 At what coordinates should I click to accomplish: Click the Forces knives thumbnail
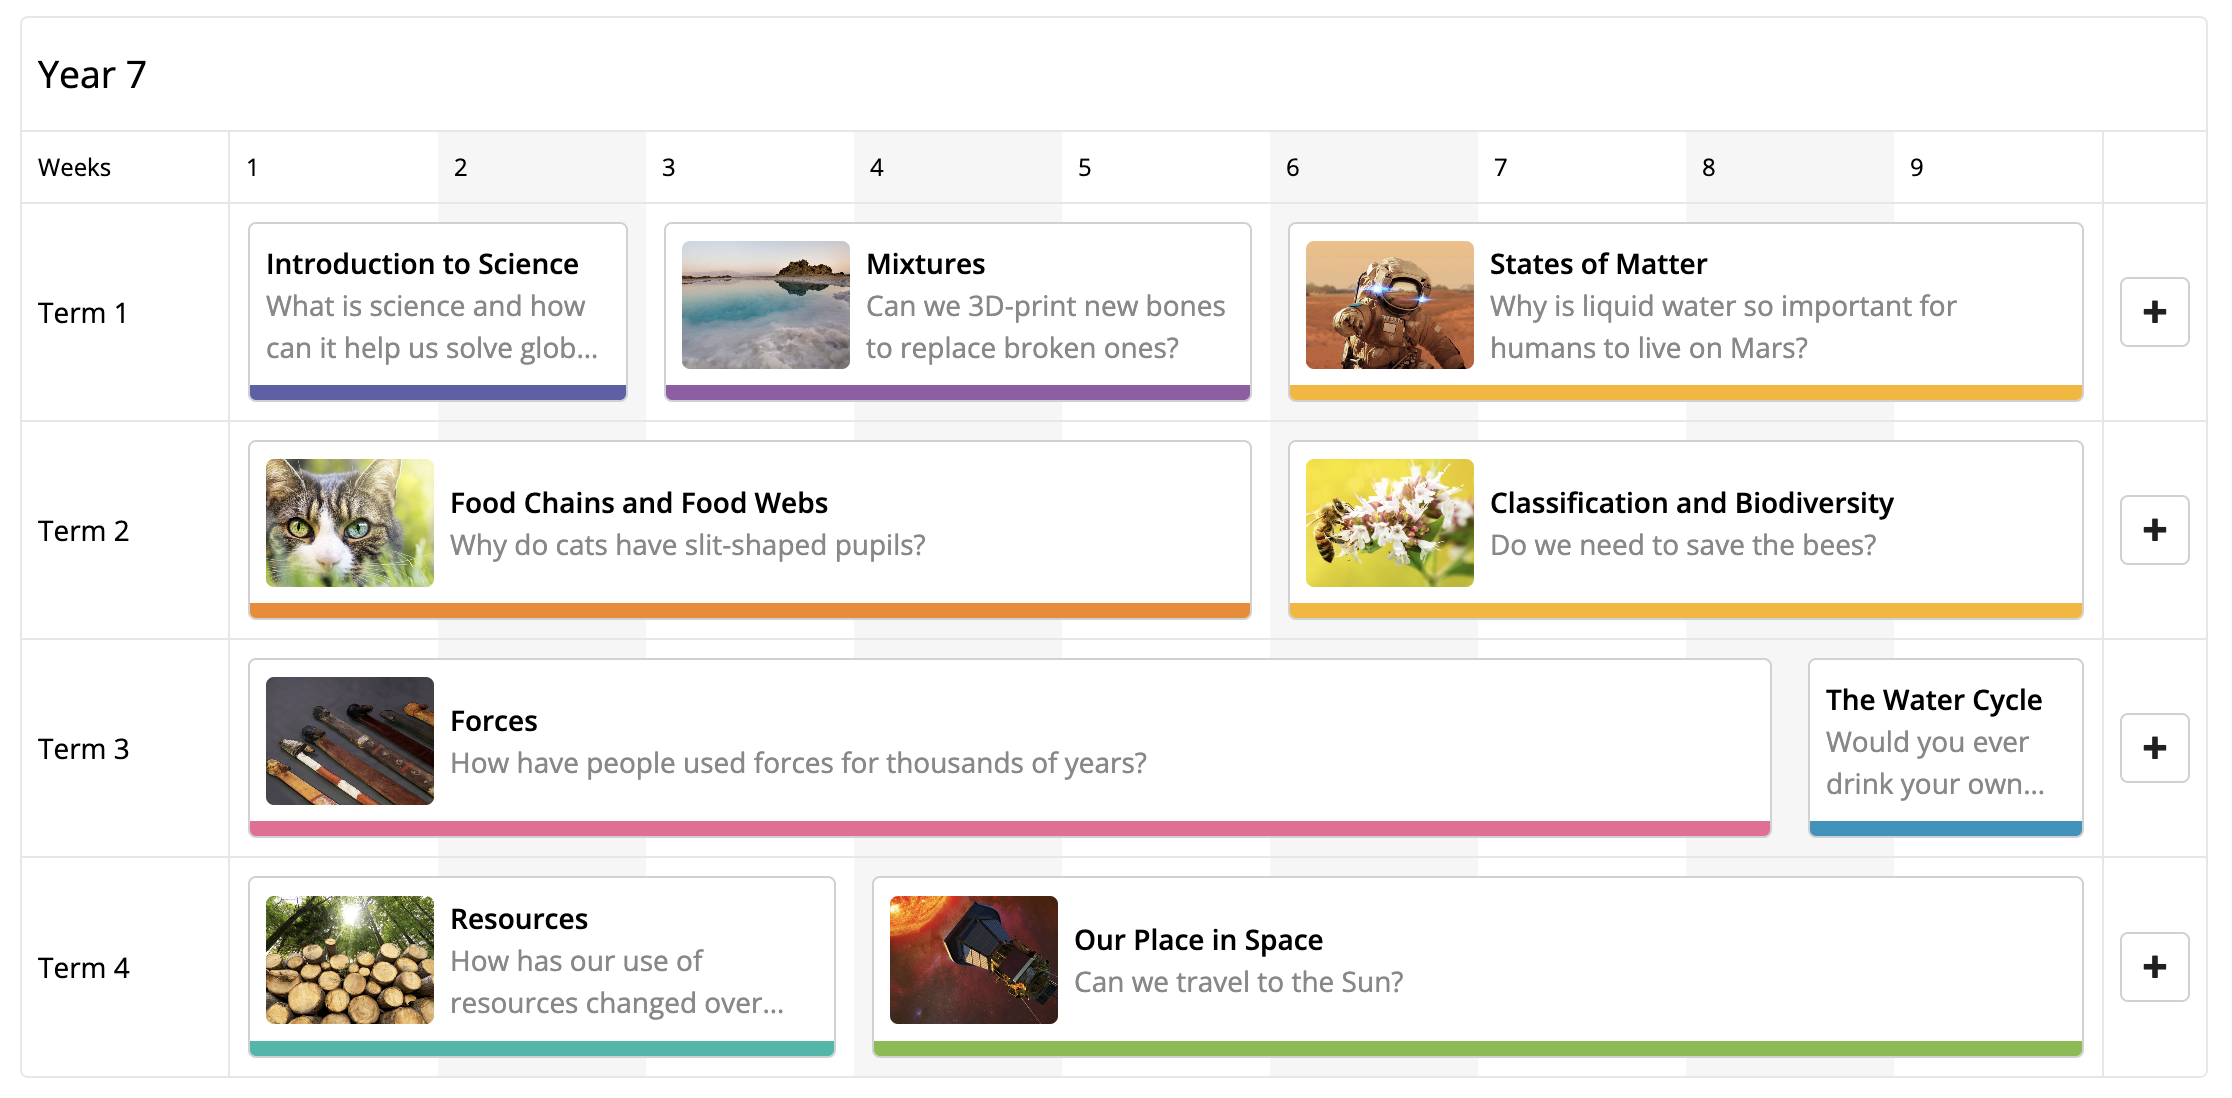tap(349, 741)
